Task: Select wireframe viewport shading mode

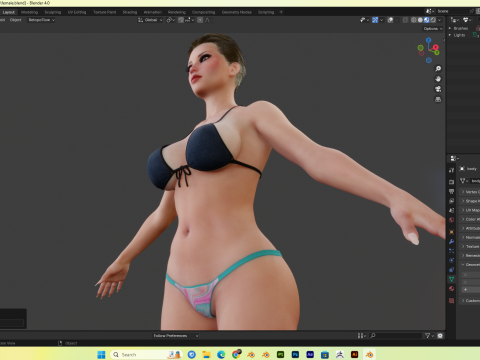Action: (414, 20)
